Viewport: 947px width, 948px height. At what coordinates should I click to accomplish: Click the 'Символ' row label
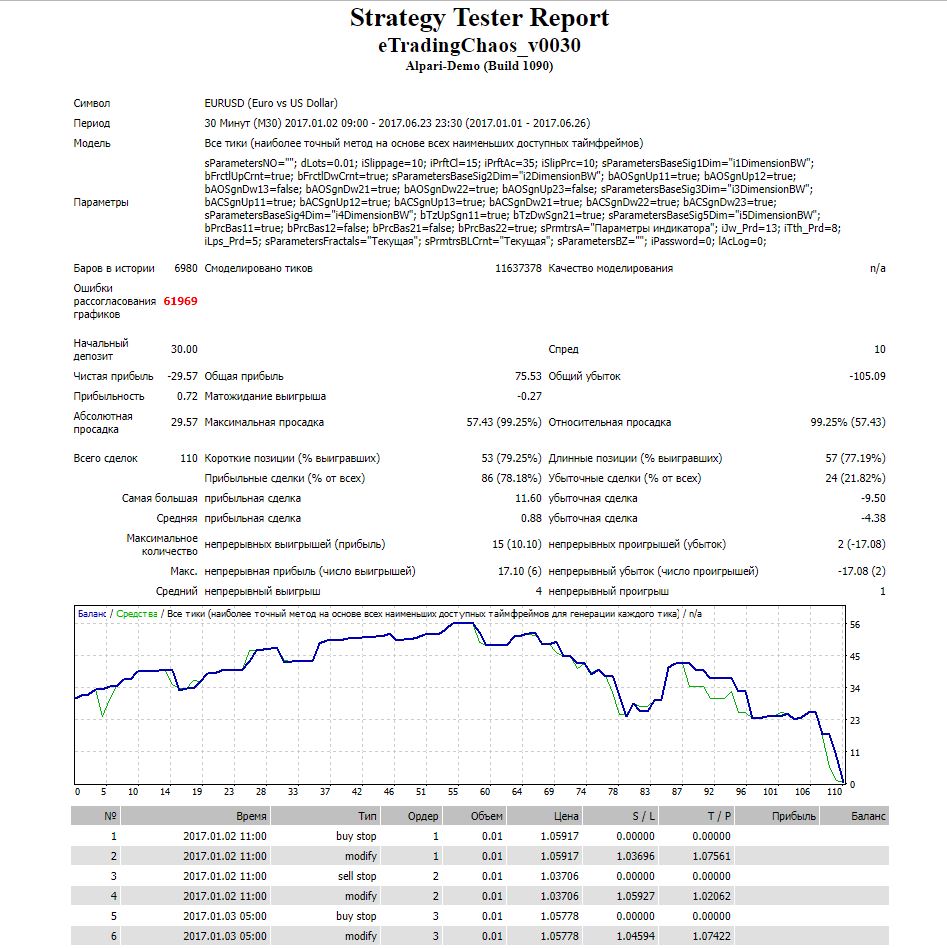[x=92, y=103]
